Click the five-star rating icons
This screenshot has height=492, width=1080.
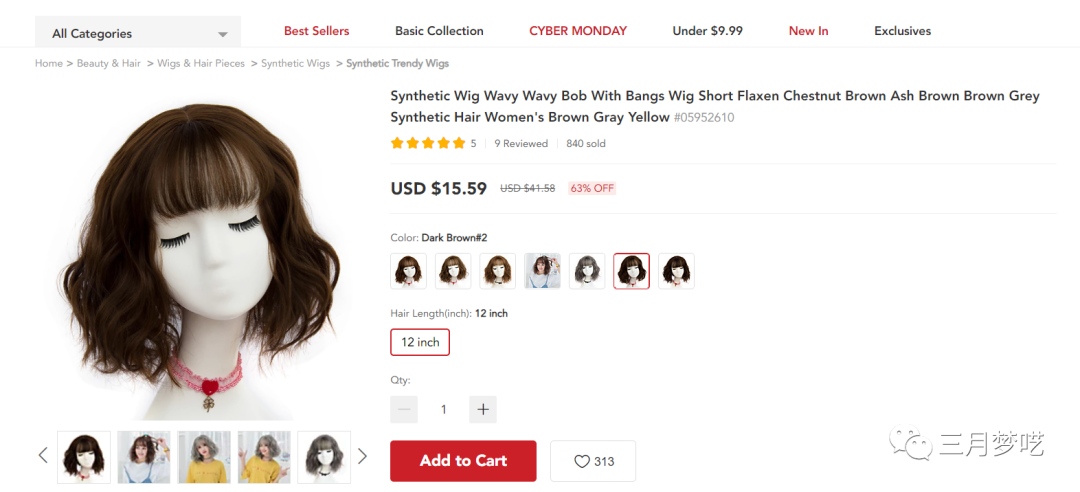pyautogui.click(x=428, y=143)
